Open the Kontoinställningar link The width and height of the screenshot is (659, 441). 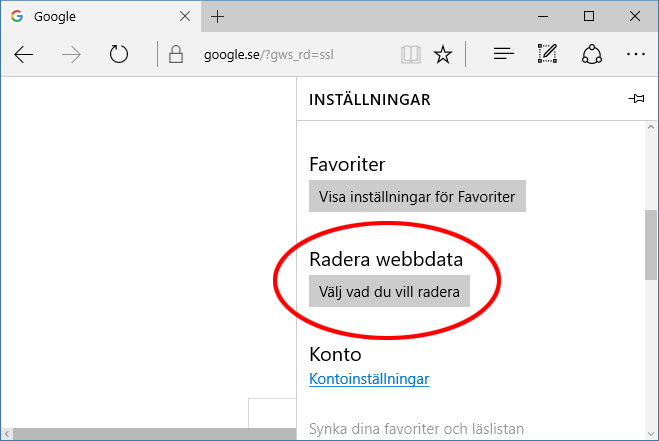(x=369, y=379)
